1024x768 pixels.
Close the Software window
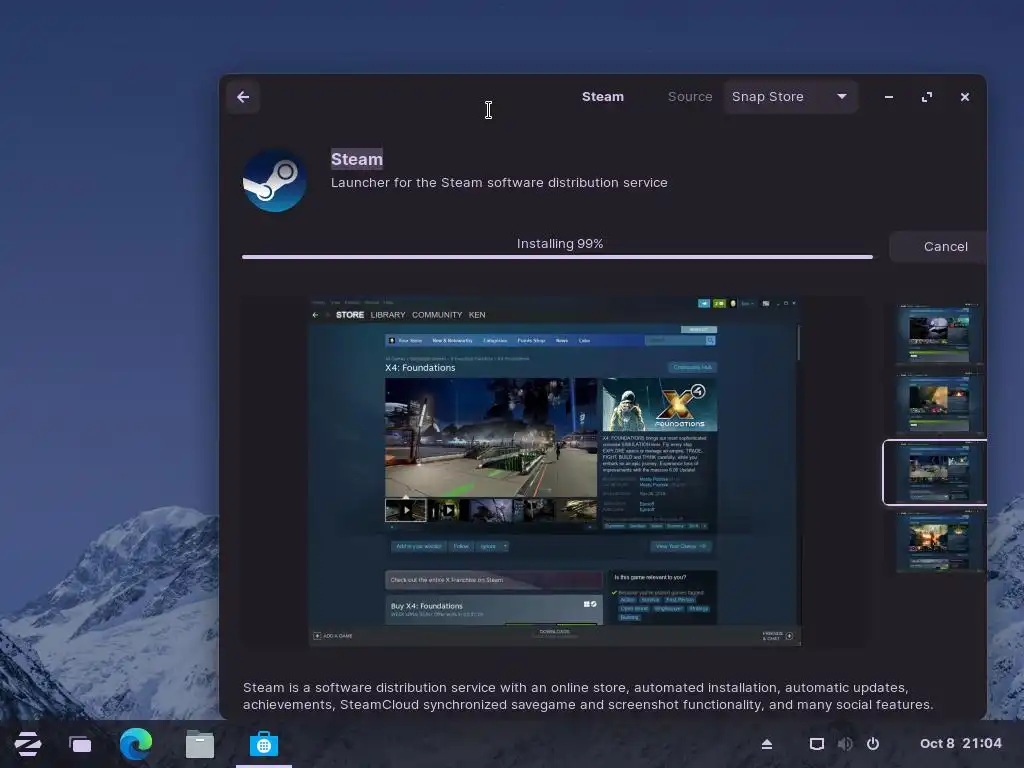pos(965,97)
